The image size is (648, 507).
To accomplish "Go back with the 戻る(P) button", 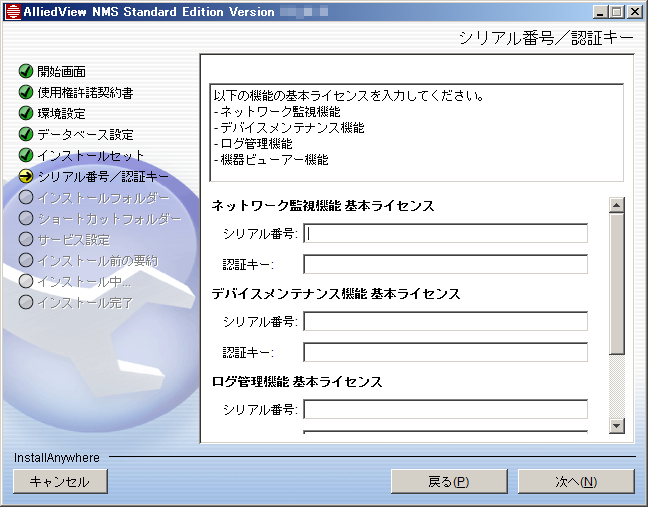I will (x=449, y=481).
